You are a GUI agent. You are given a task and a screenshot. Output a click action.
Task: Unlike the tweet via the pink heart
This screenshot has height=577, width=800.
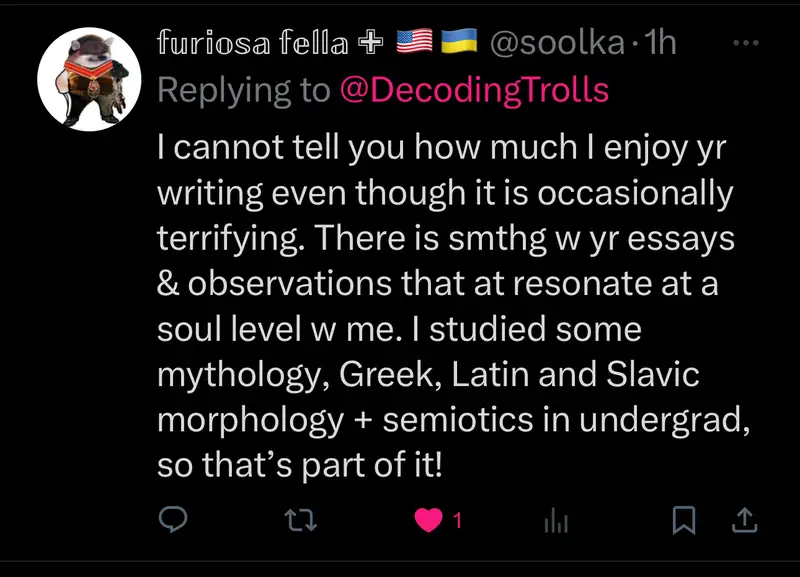click(x=428, y=520)
